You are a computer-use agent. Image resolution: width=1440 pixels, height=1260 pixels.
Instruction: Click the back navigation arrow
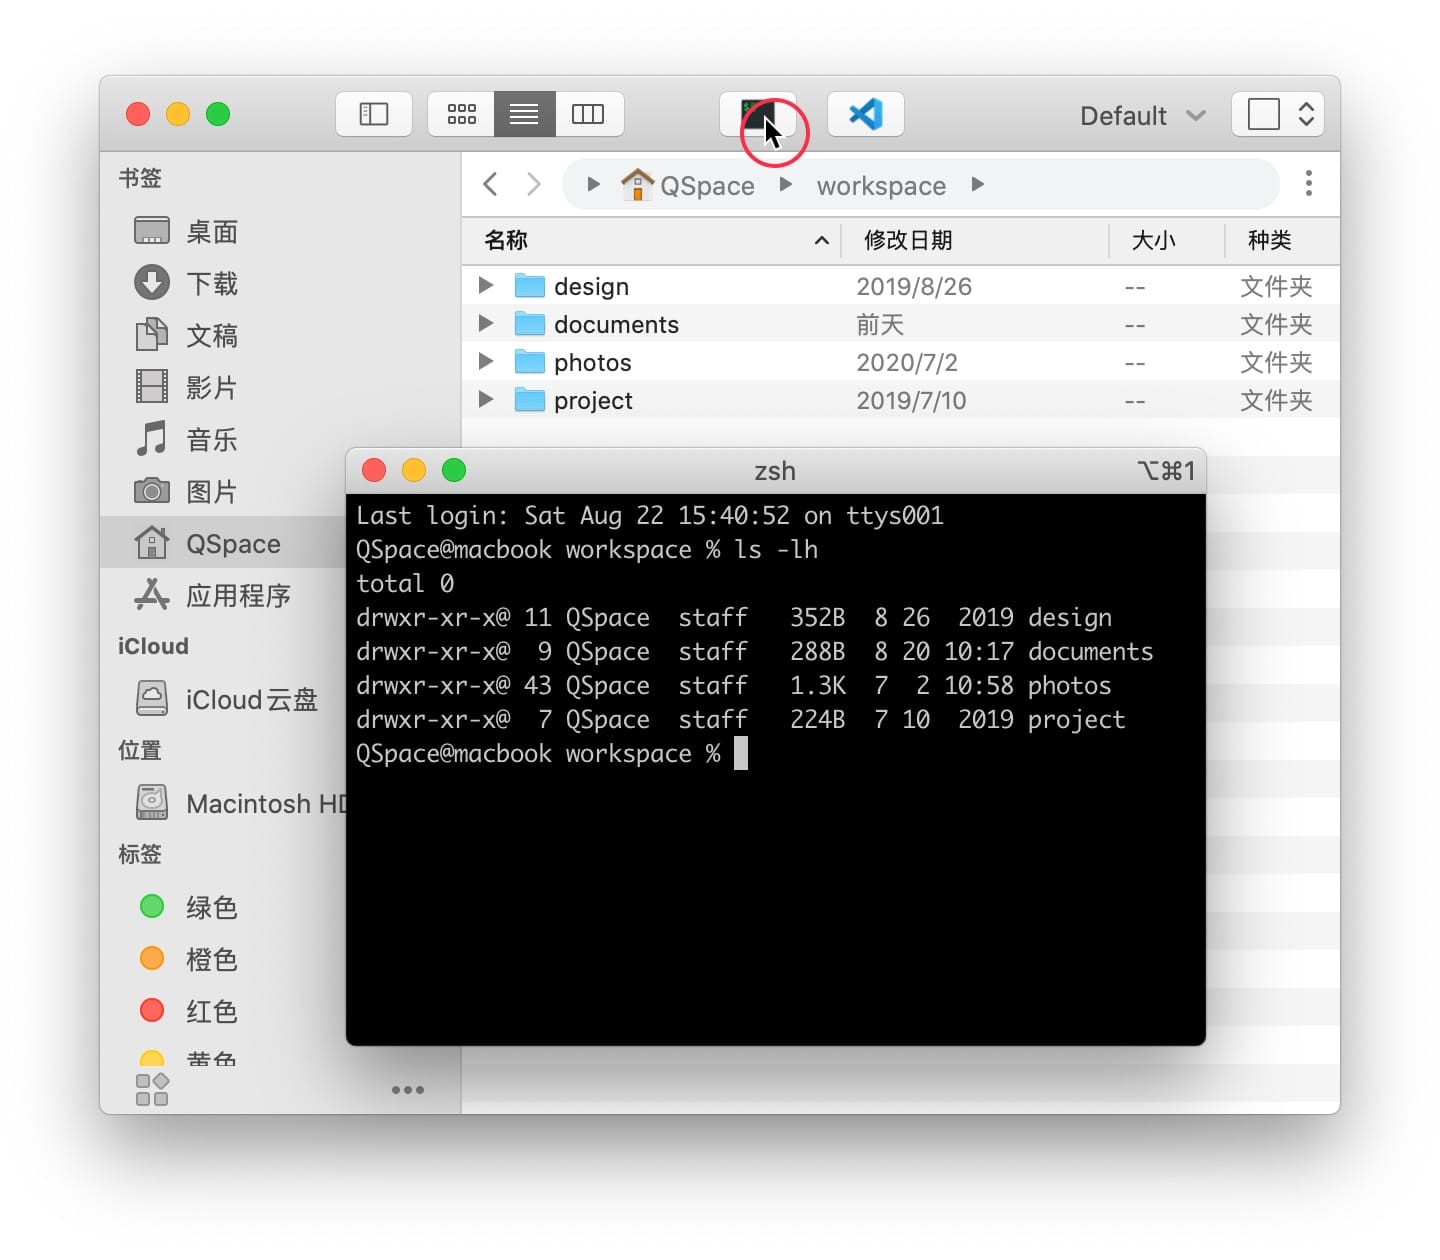tap(489, 184)
